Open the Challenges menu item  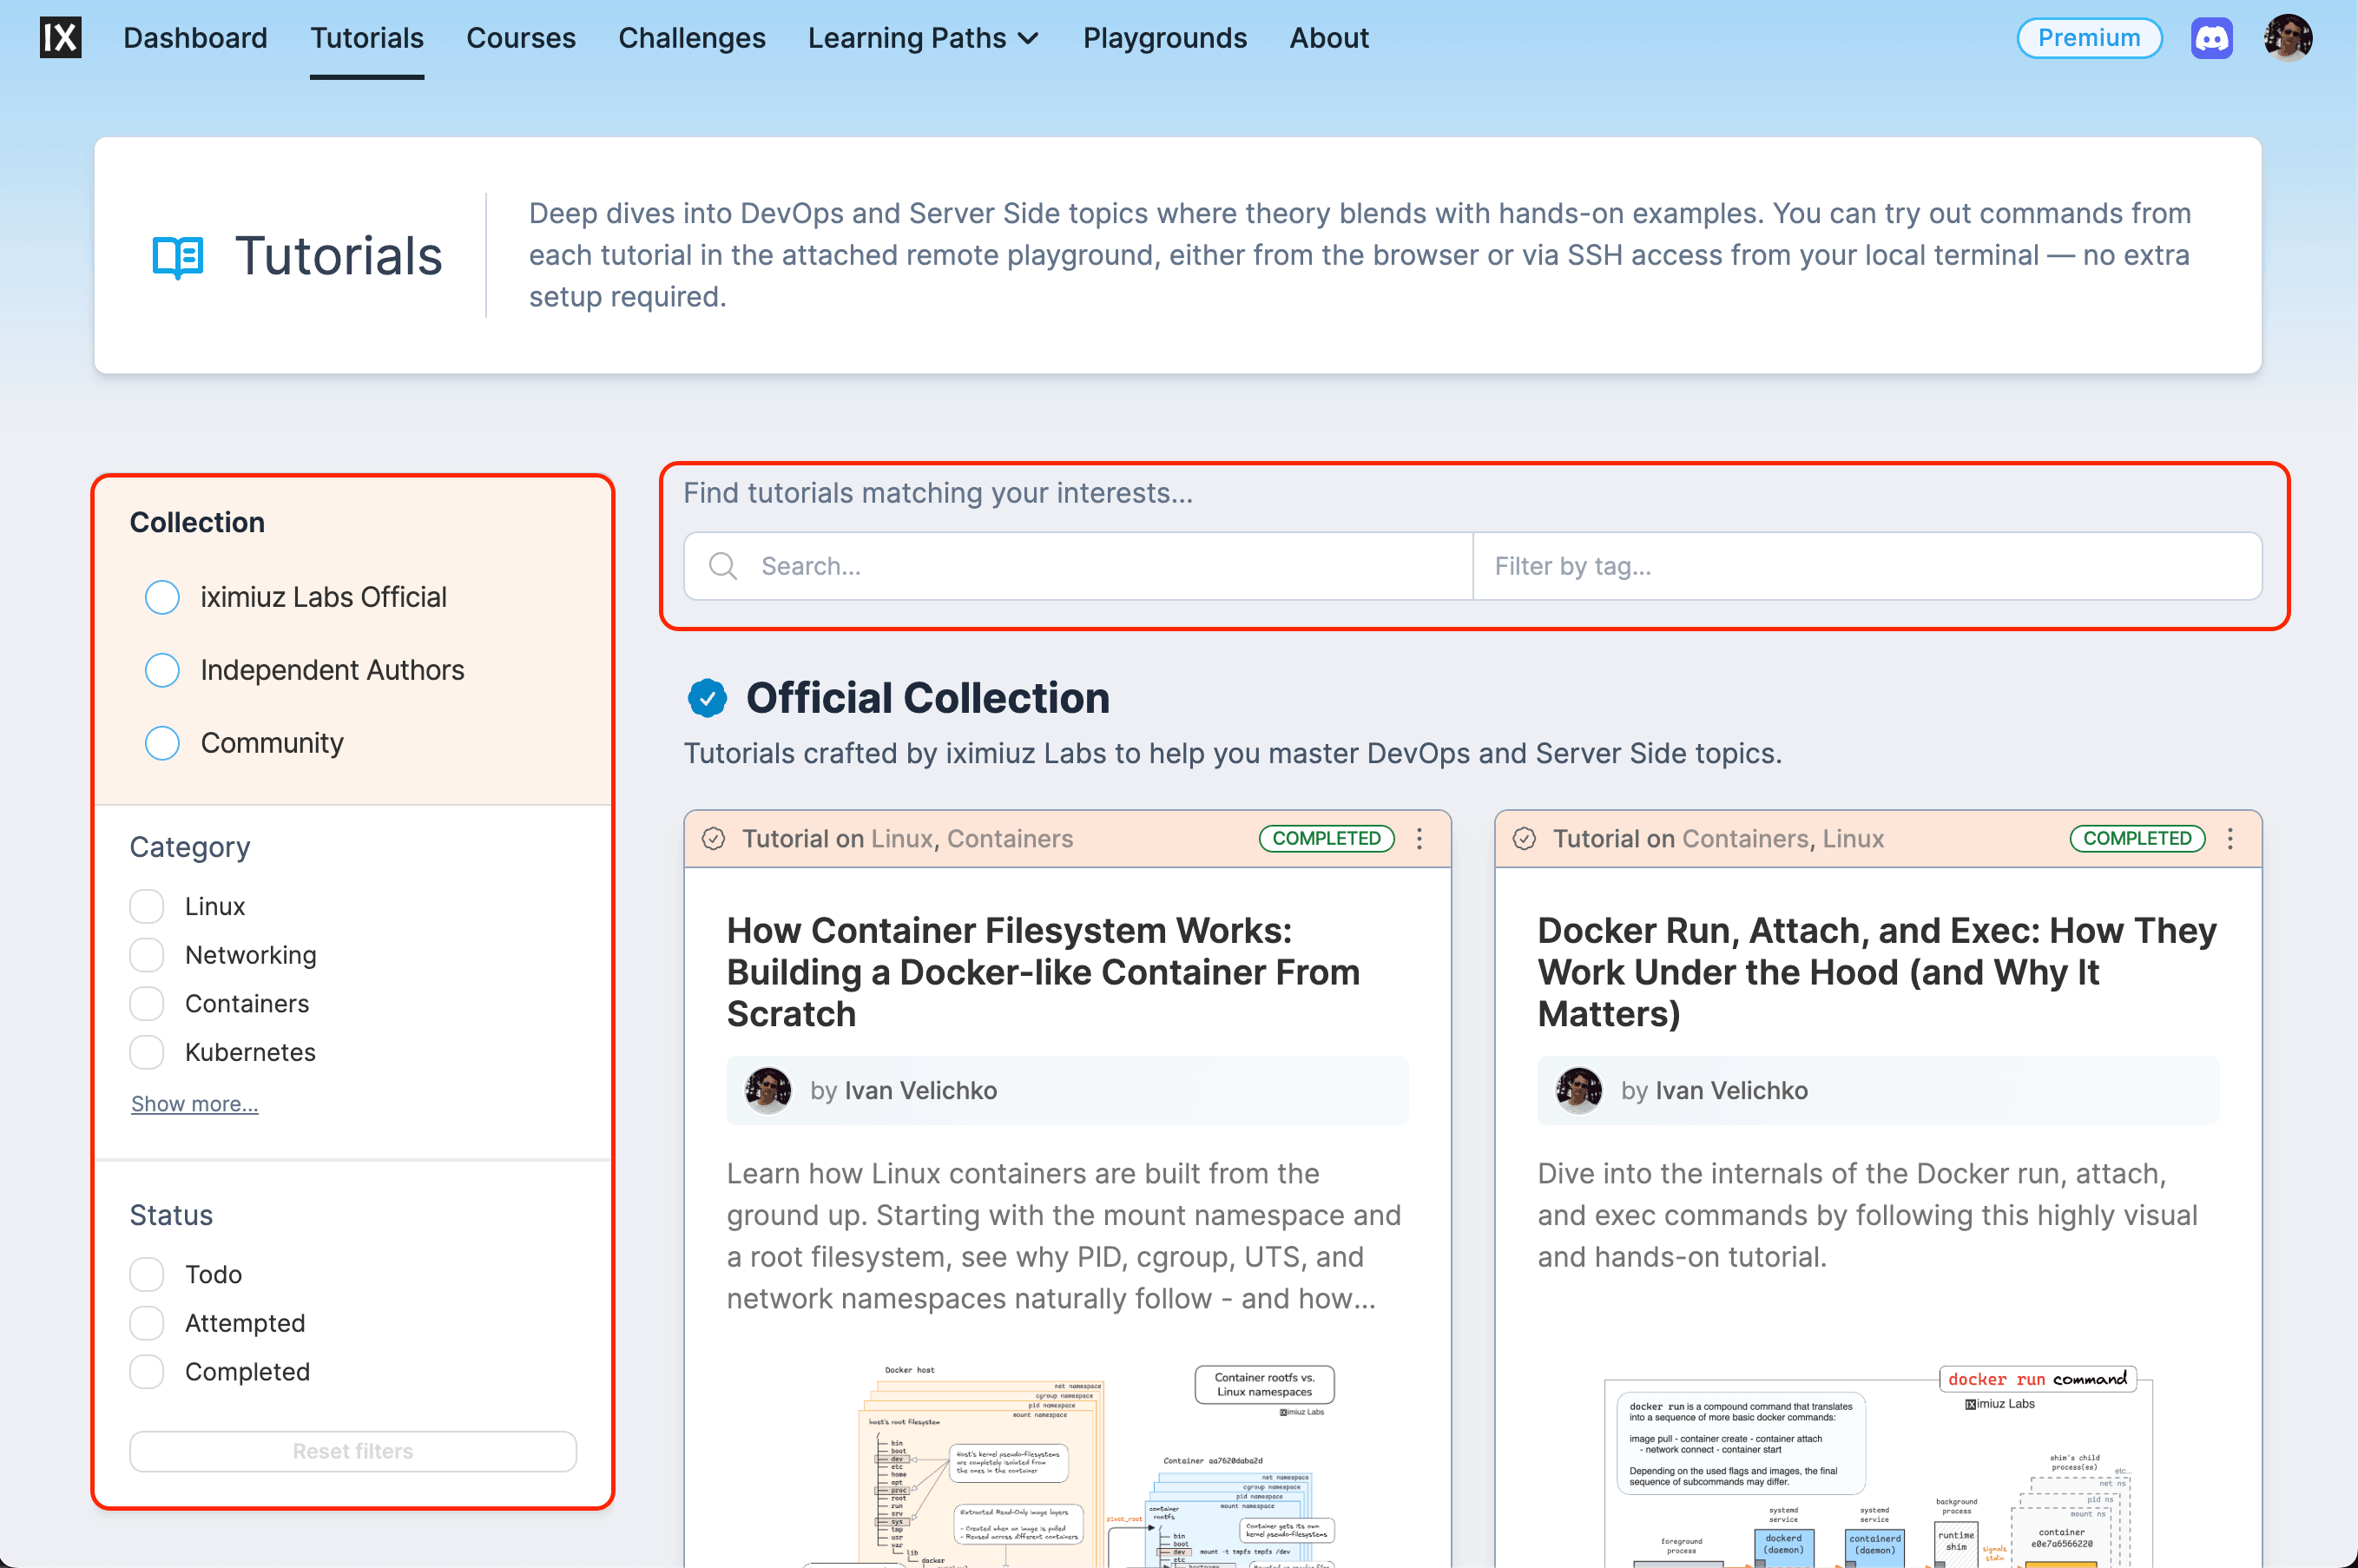click(691, 38)
